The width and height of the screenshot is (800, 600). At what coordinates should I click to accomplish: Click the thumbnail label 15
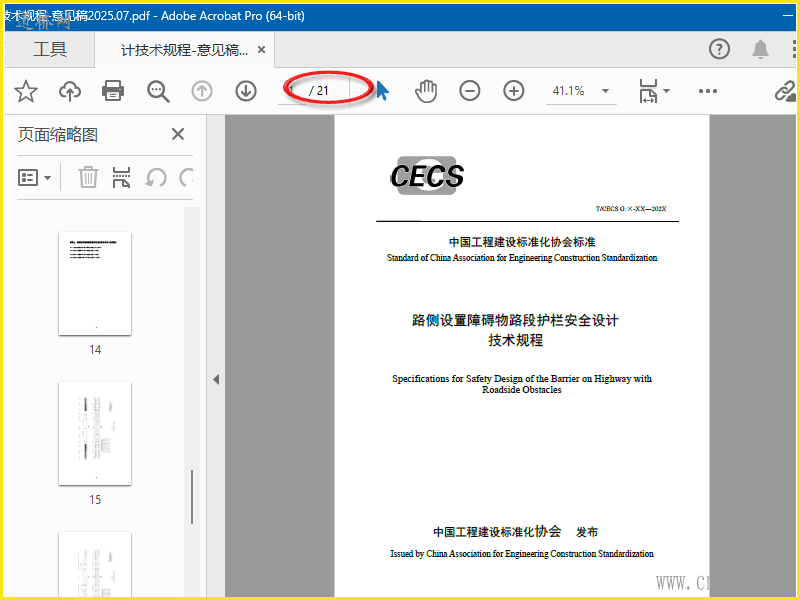click(x=95, y=499)
